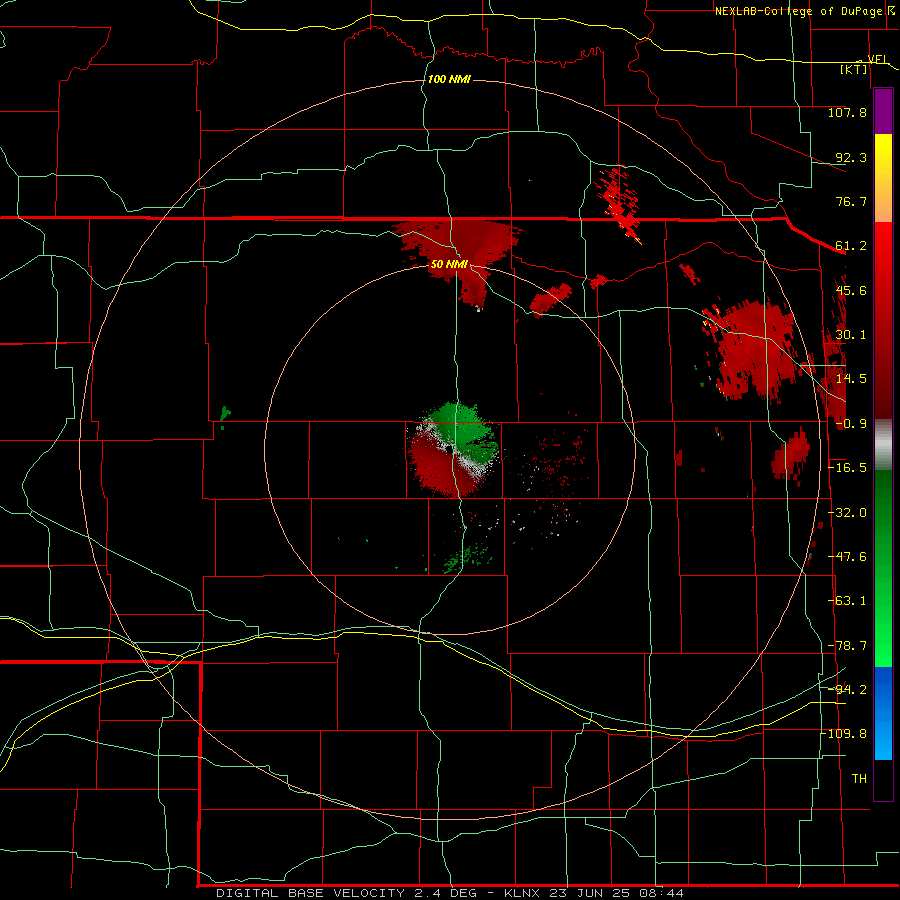Click the 50 NMI range ring label
This screenshot has width=900, height=900.
point(449,264)
